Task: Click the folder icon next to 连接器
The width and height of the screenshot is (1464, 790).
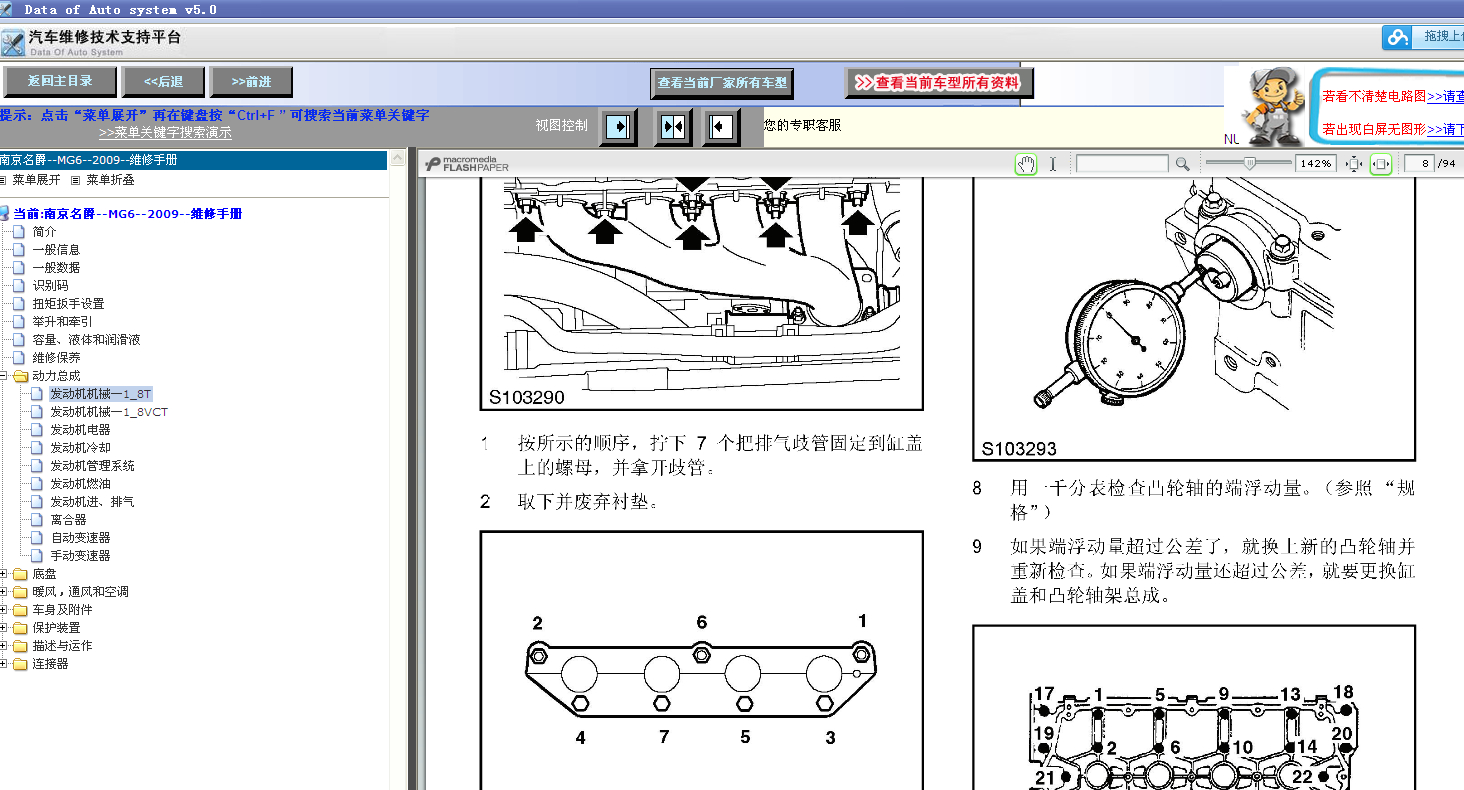Action: [x=20, y=664]
